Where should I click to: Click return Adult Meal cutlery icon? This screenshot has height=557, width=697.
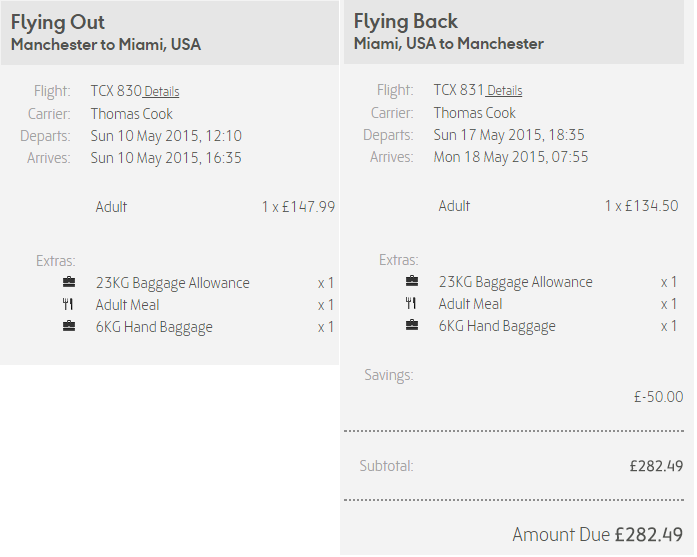[411, 304]
